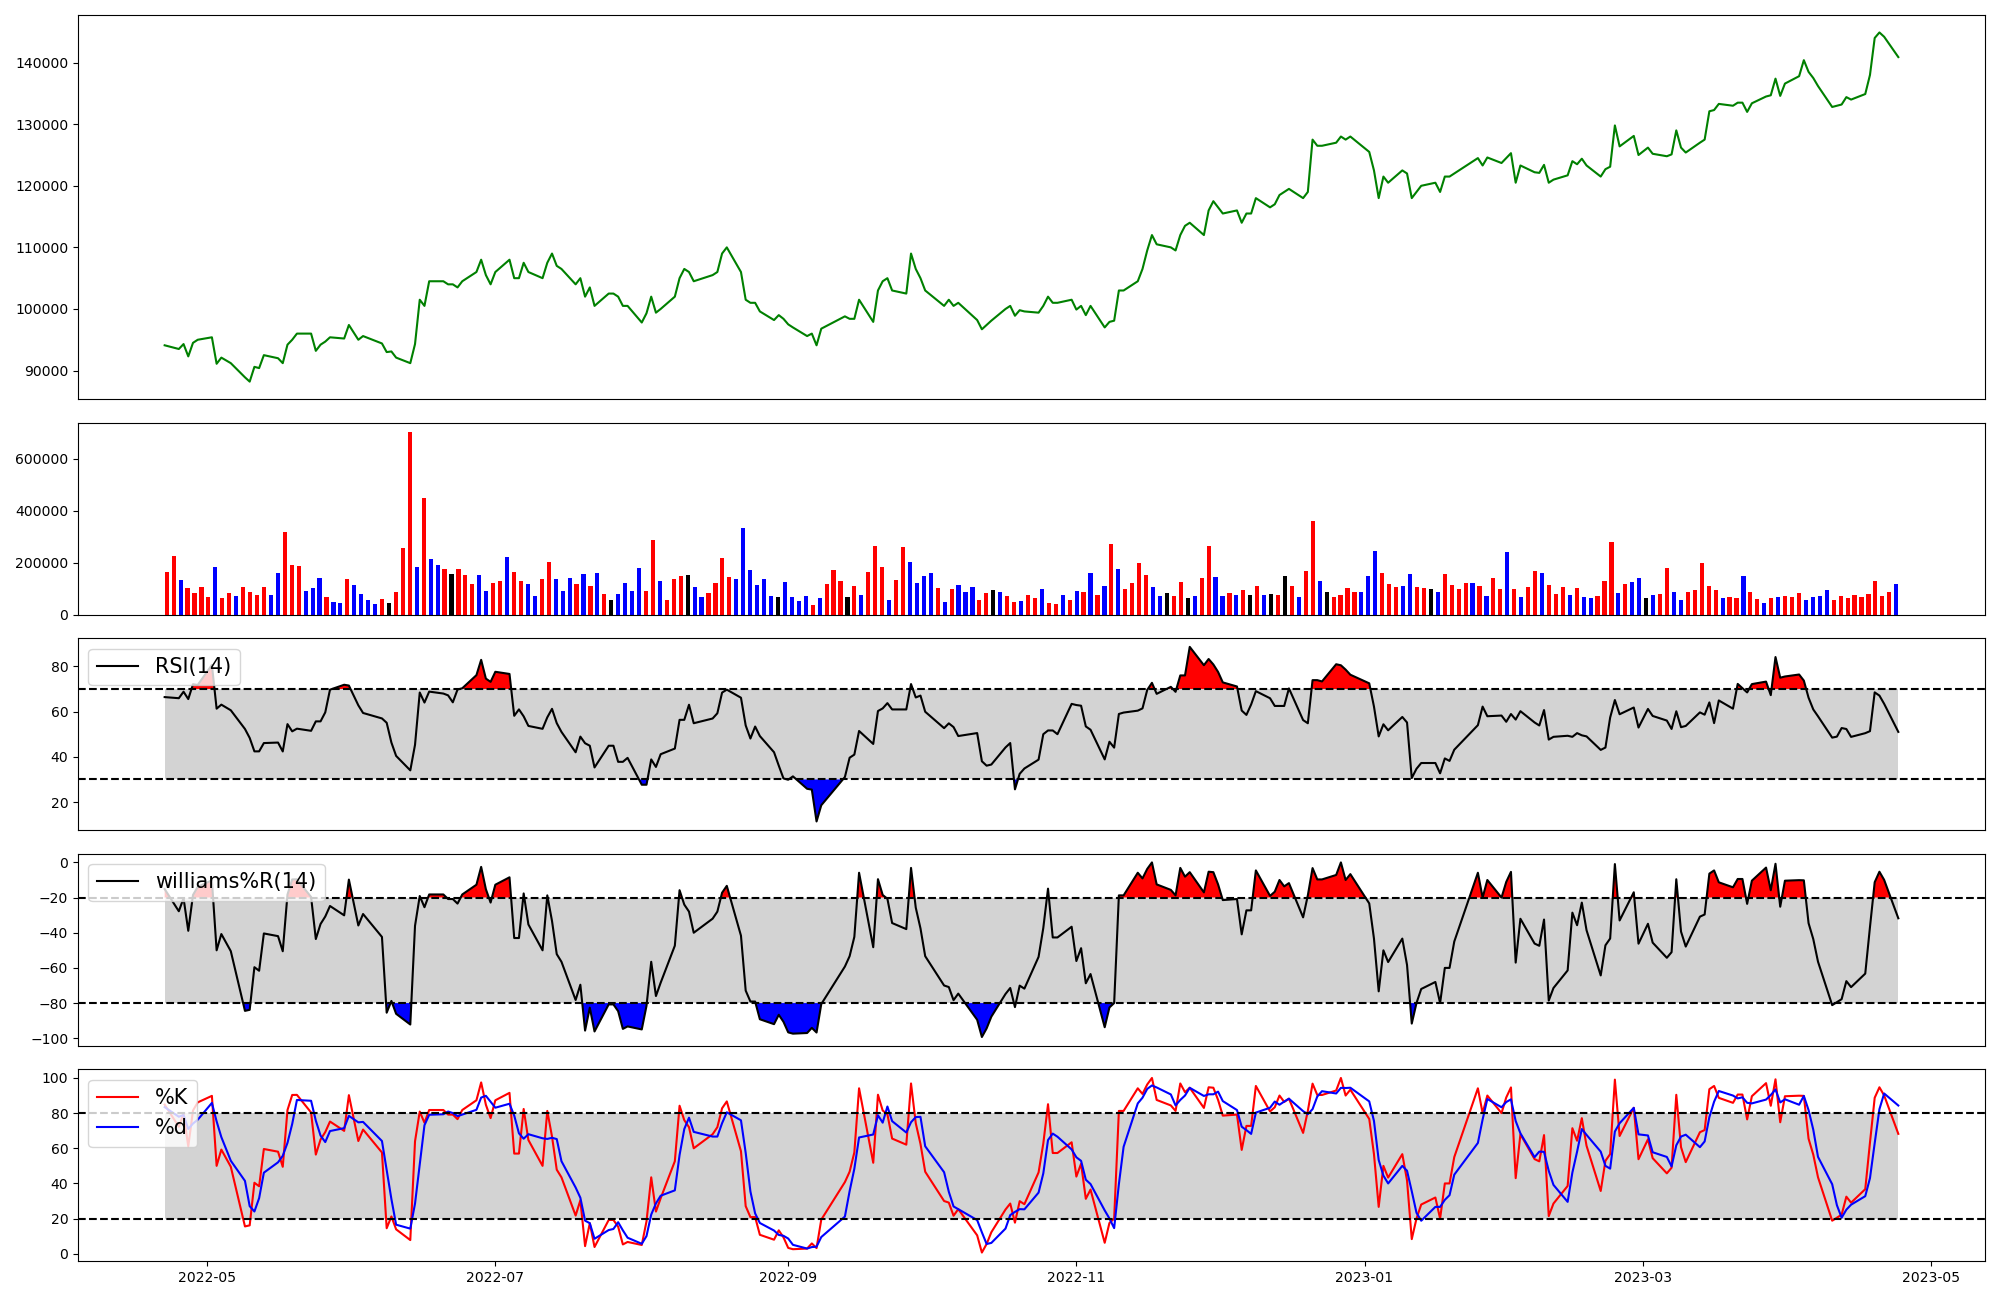
Task: Click the RSI(14) legend label
Action: tap(192, 666)
